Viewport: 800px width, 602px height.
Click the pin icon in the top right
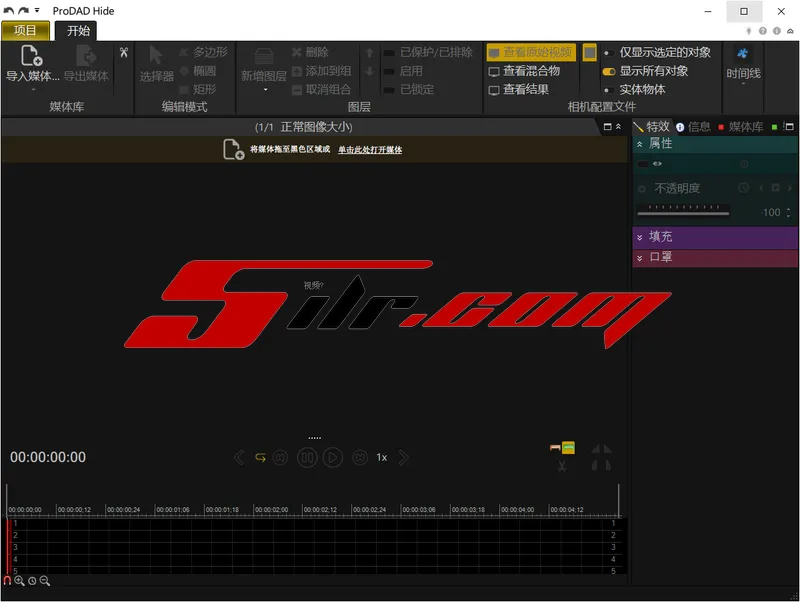[748, 31]
